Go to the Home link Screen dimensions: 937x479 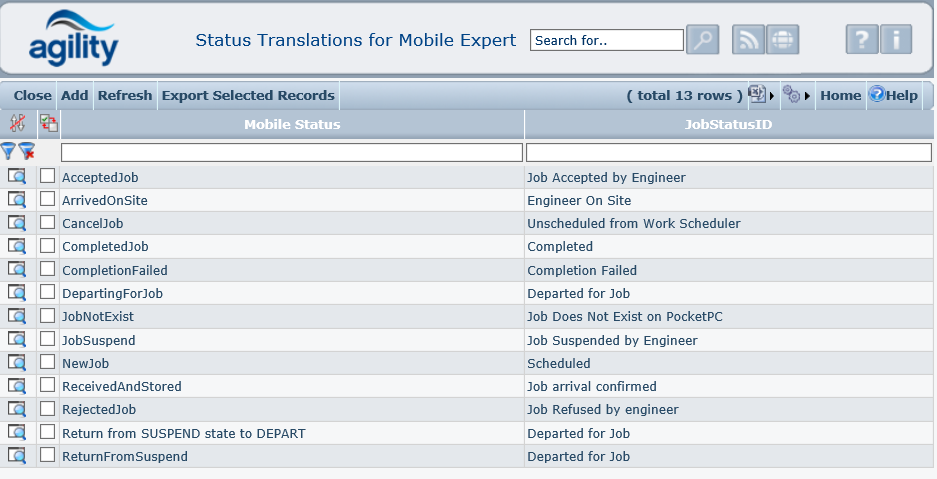(x=840, y=95)
